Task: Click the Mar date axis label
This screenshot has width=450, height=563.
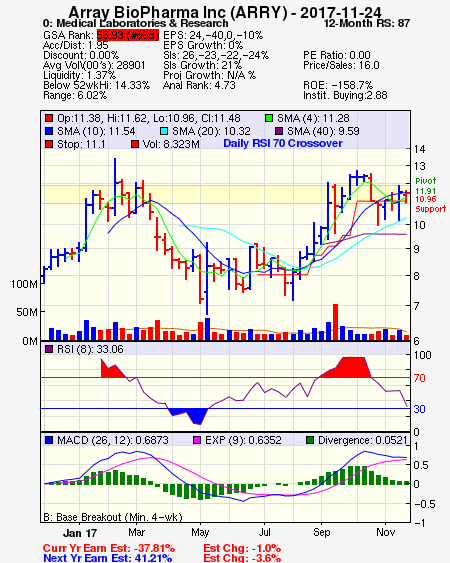Action: [x=136, y=532]
